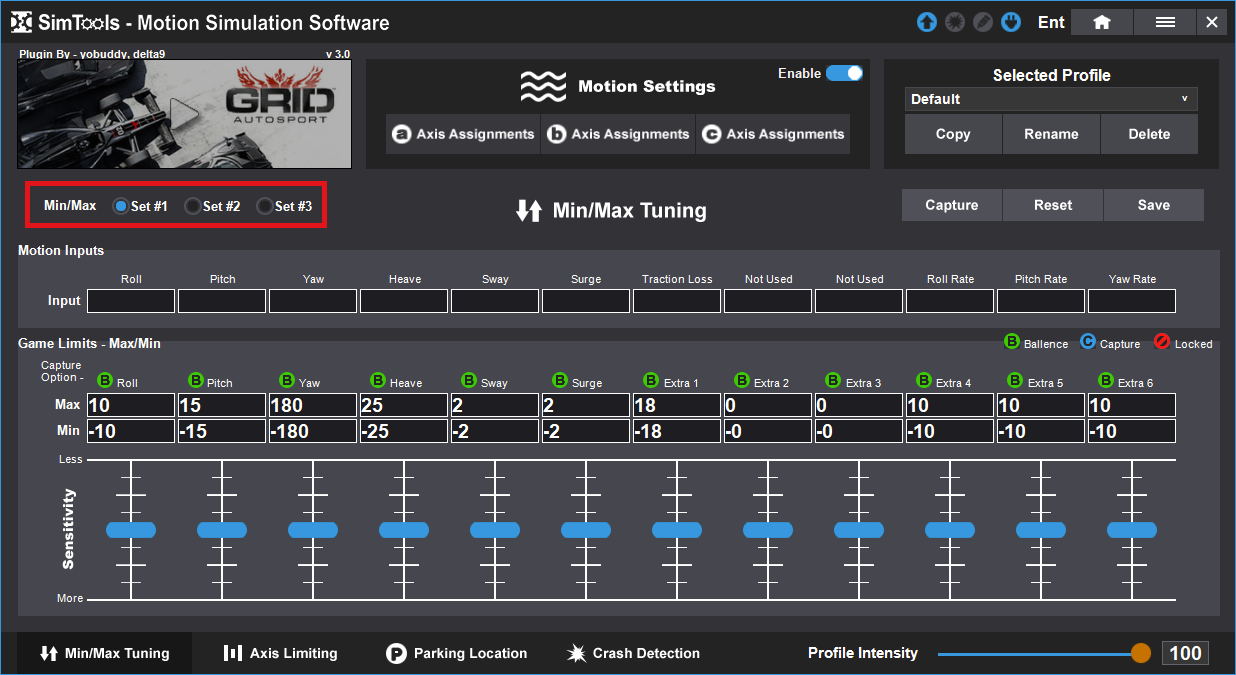The image size is (1236, 675).
Task: Open the A Axis Assignments section
Action: pos(463,134)
